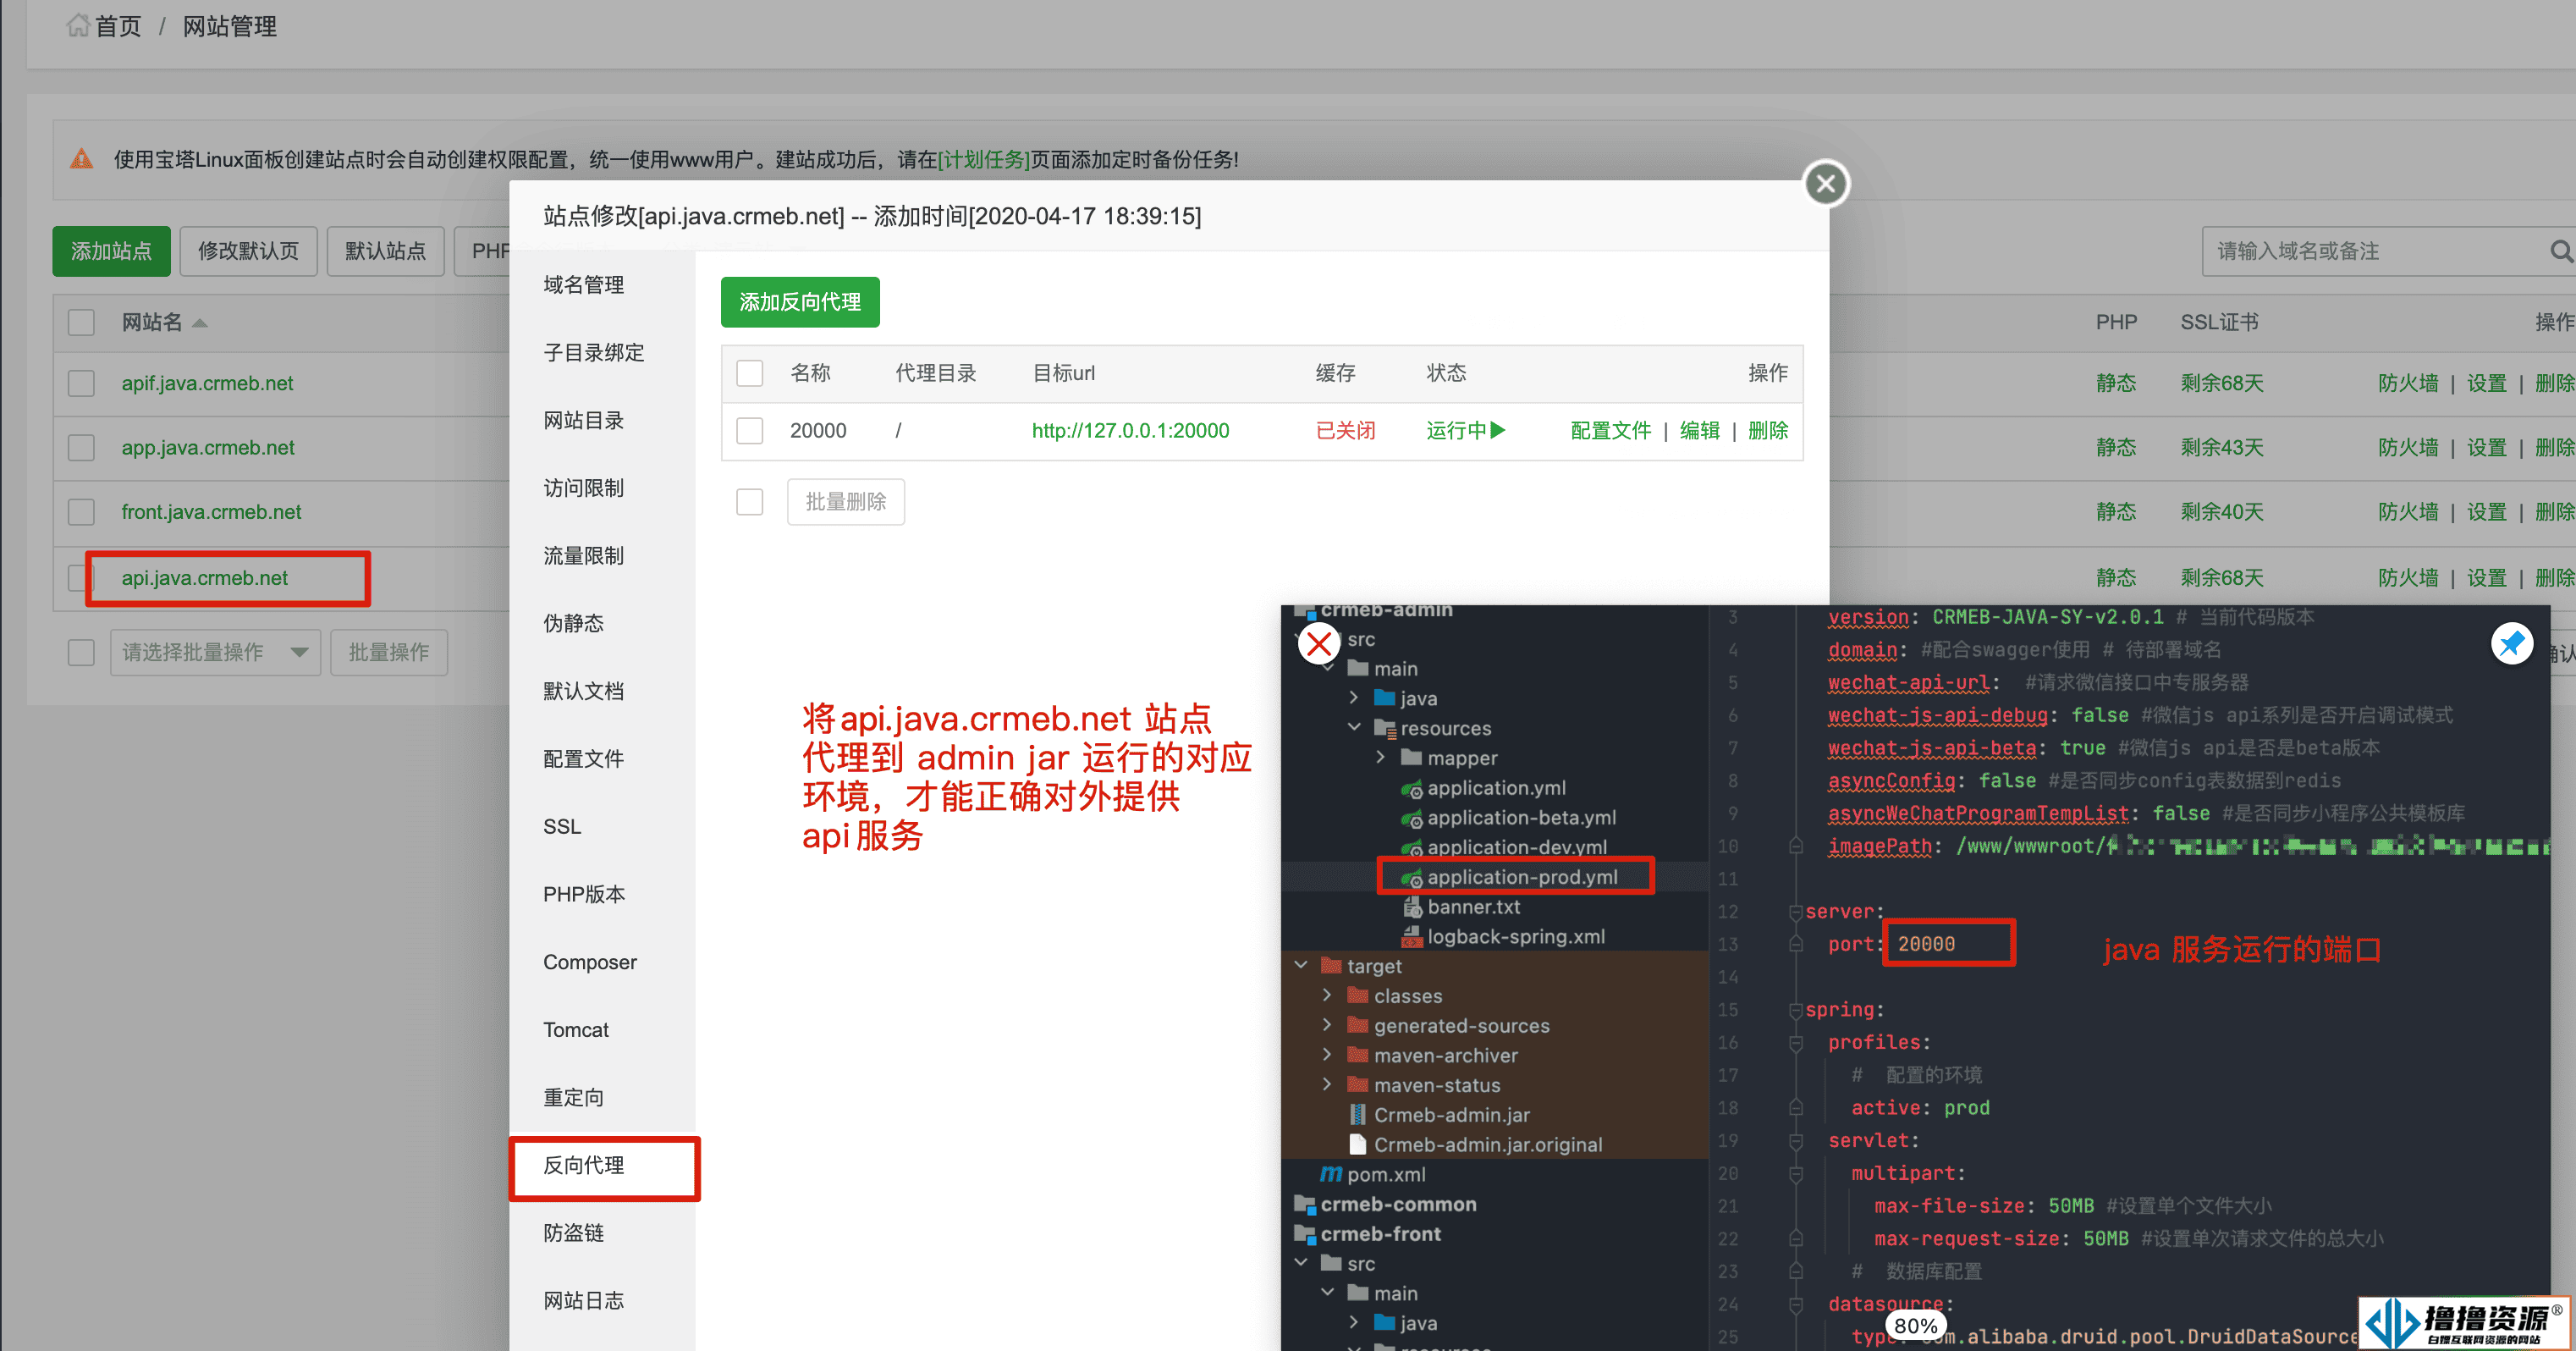Click 首页 in the breadcrumb
The image size is (2576, 1351).
coord(118,26)
